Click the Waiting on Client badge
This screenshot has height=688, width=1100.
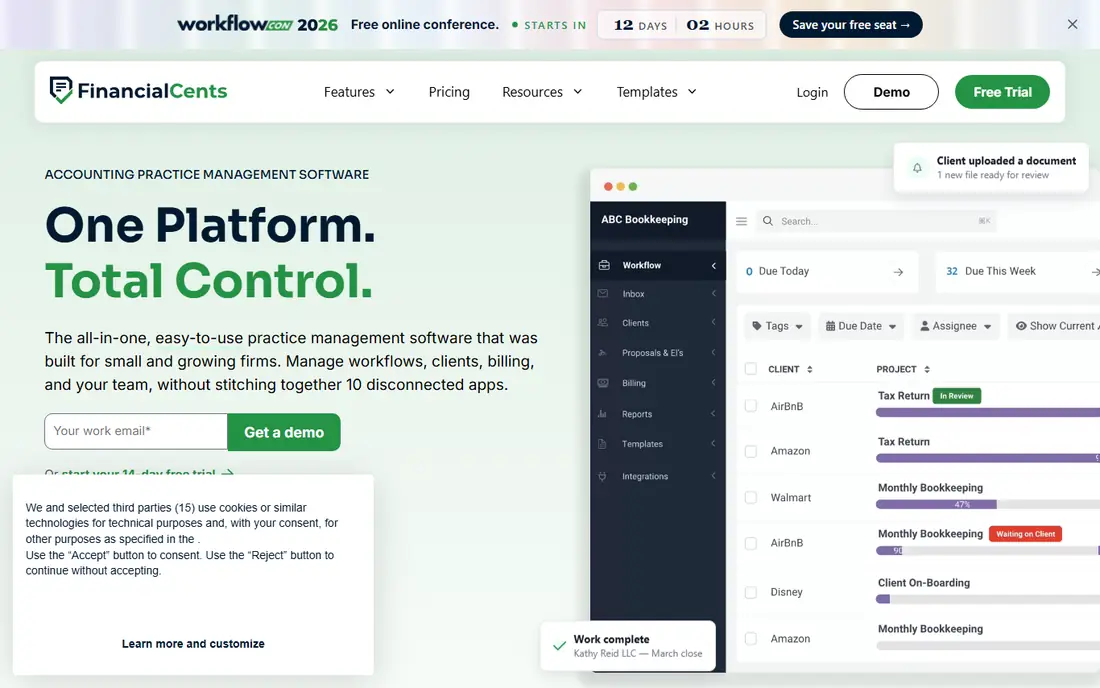point(1025,534)
